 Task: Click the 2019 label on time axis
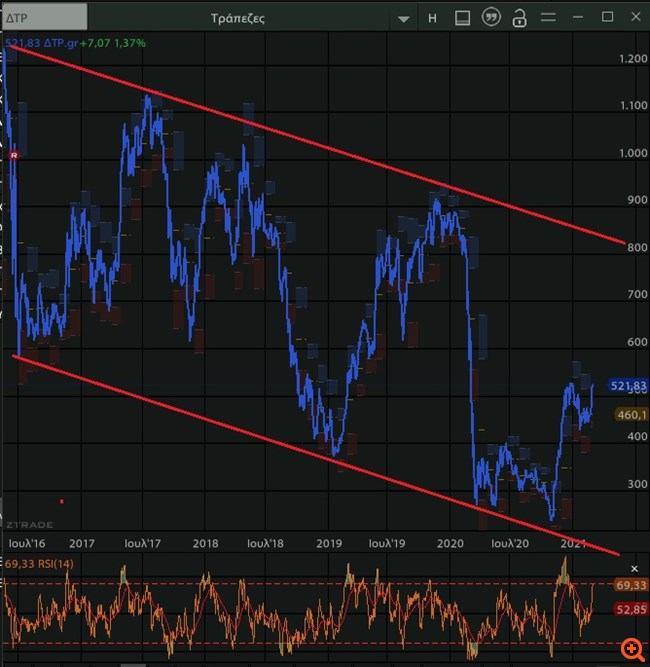tap(329, 543)
